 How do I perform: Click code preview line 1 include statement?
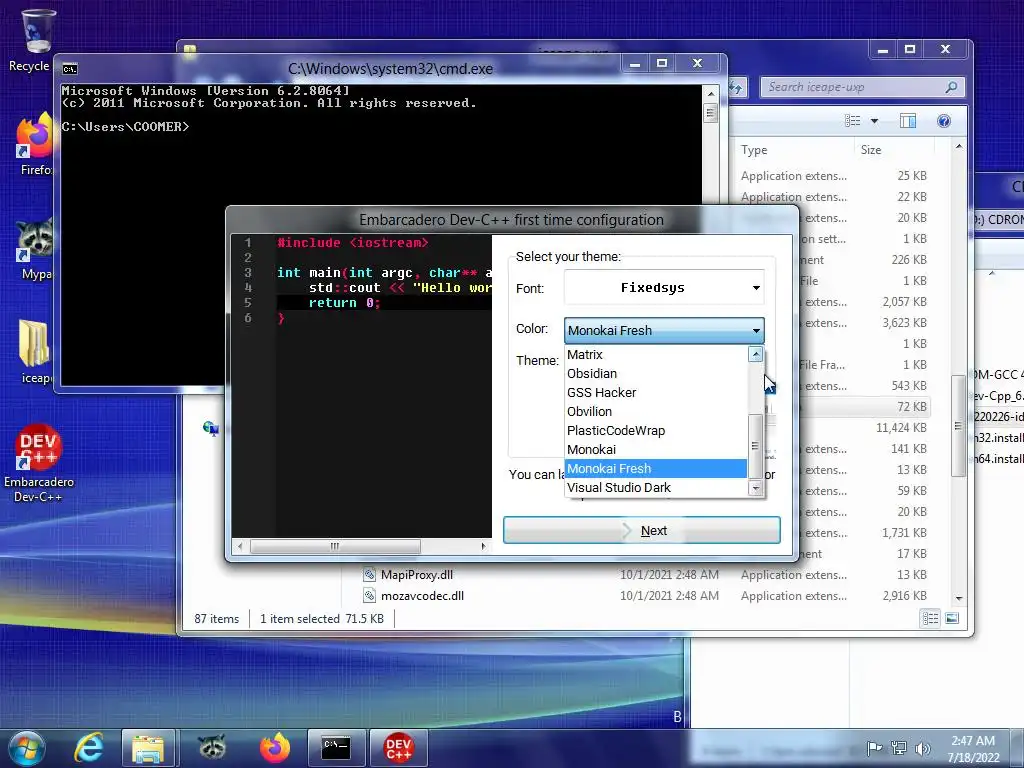[x=353, y=242]
